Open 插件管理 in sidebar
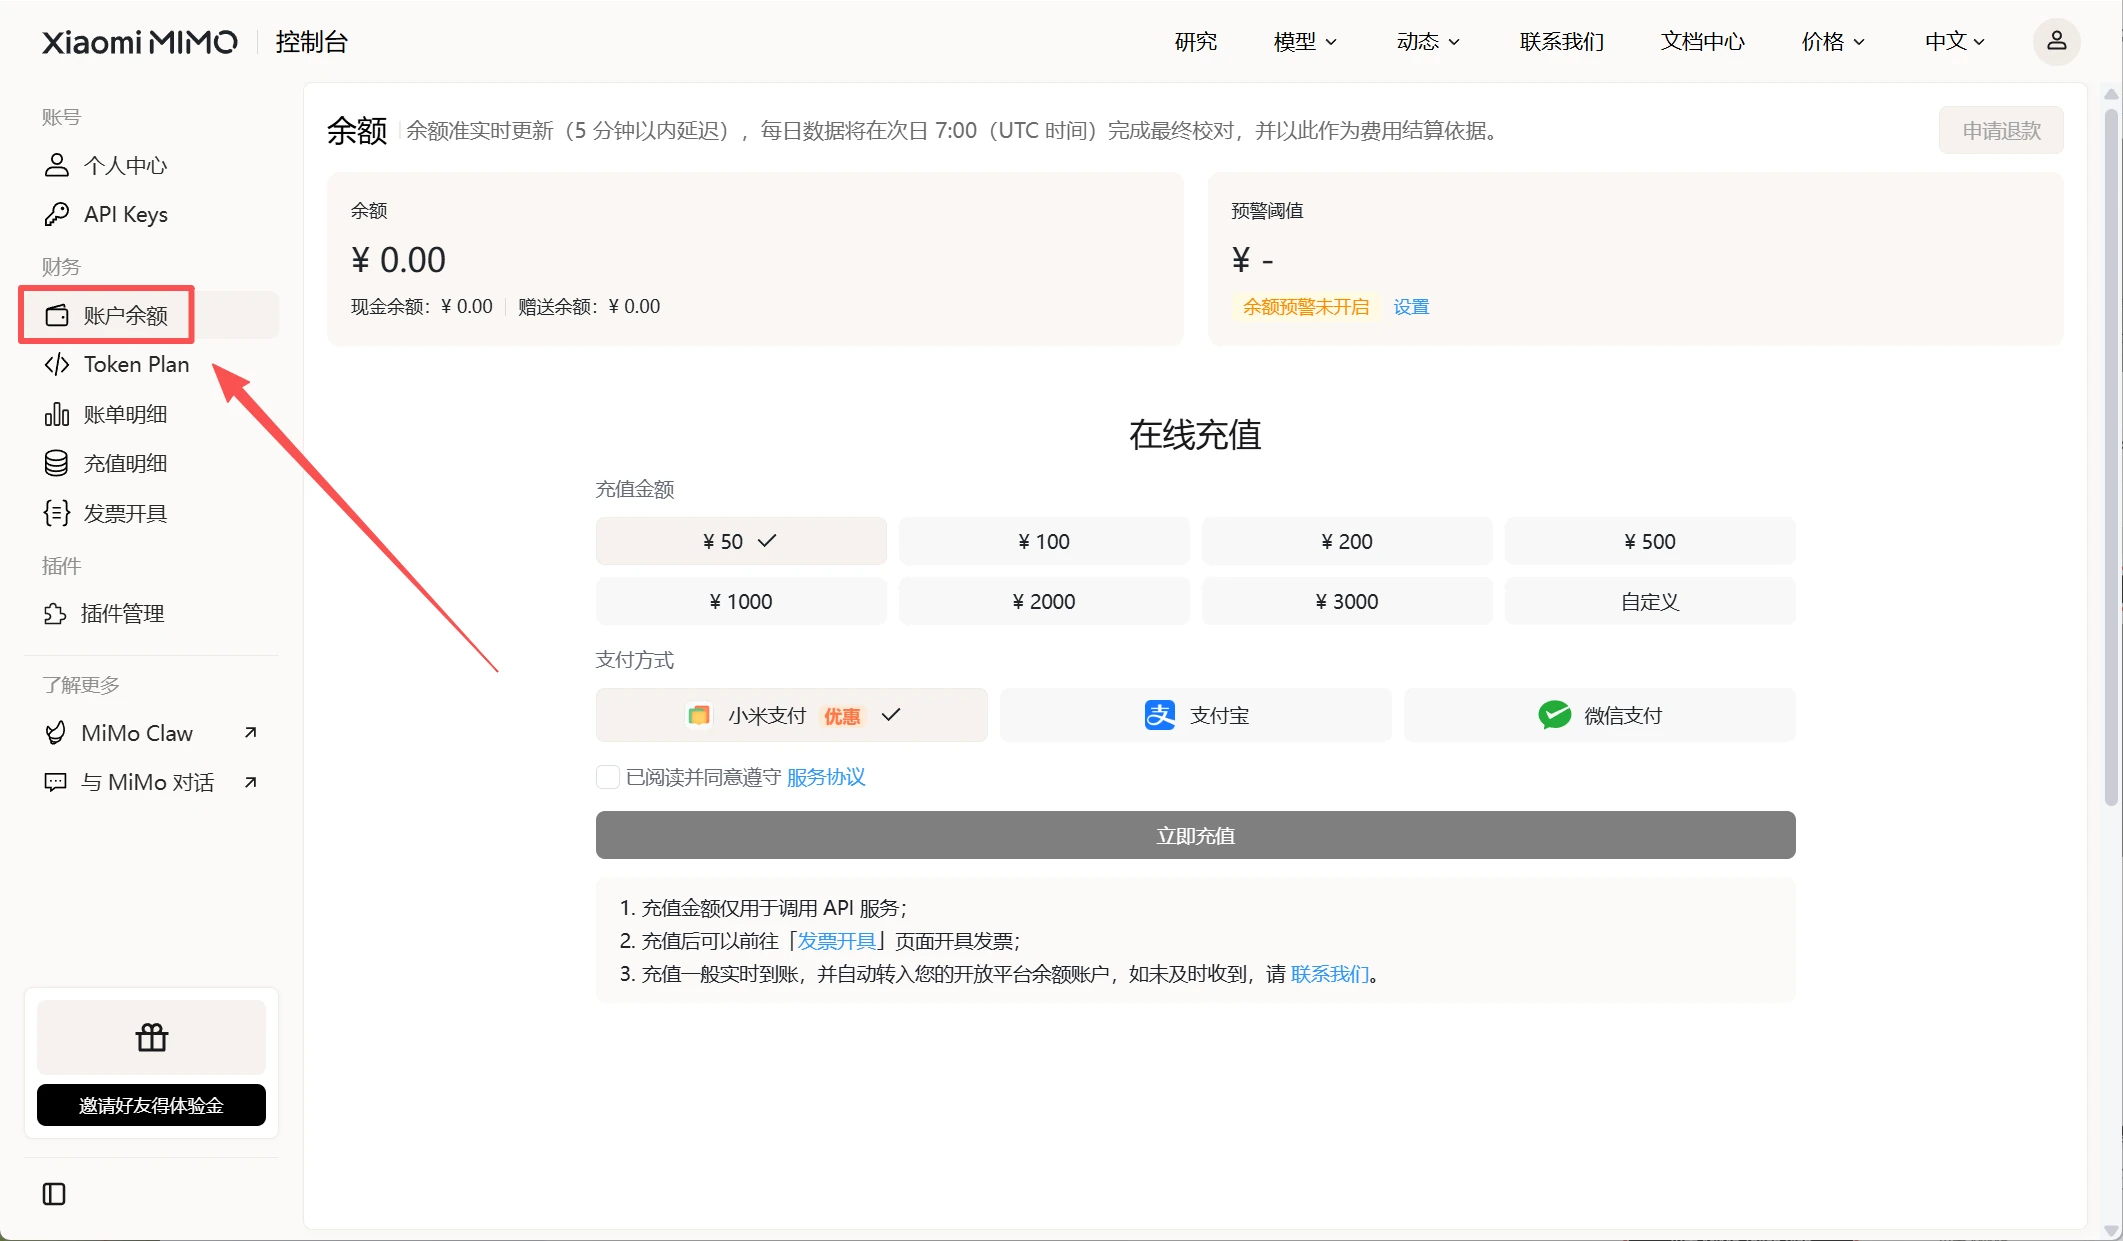This screenshot has height=1241, width=2123. pyautogui.click(x=151, y=613)
